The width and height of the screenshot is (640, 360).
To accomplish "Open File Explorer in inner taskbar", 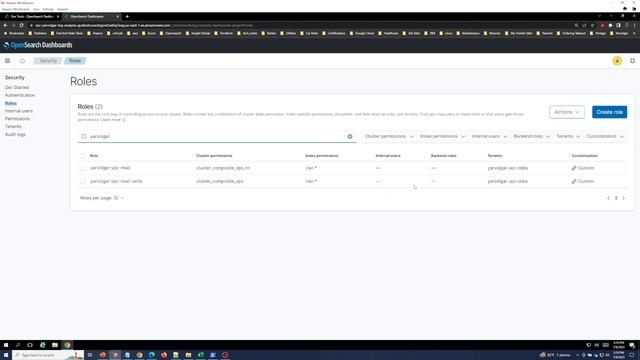I will [x=55, y=345].
